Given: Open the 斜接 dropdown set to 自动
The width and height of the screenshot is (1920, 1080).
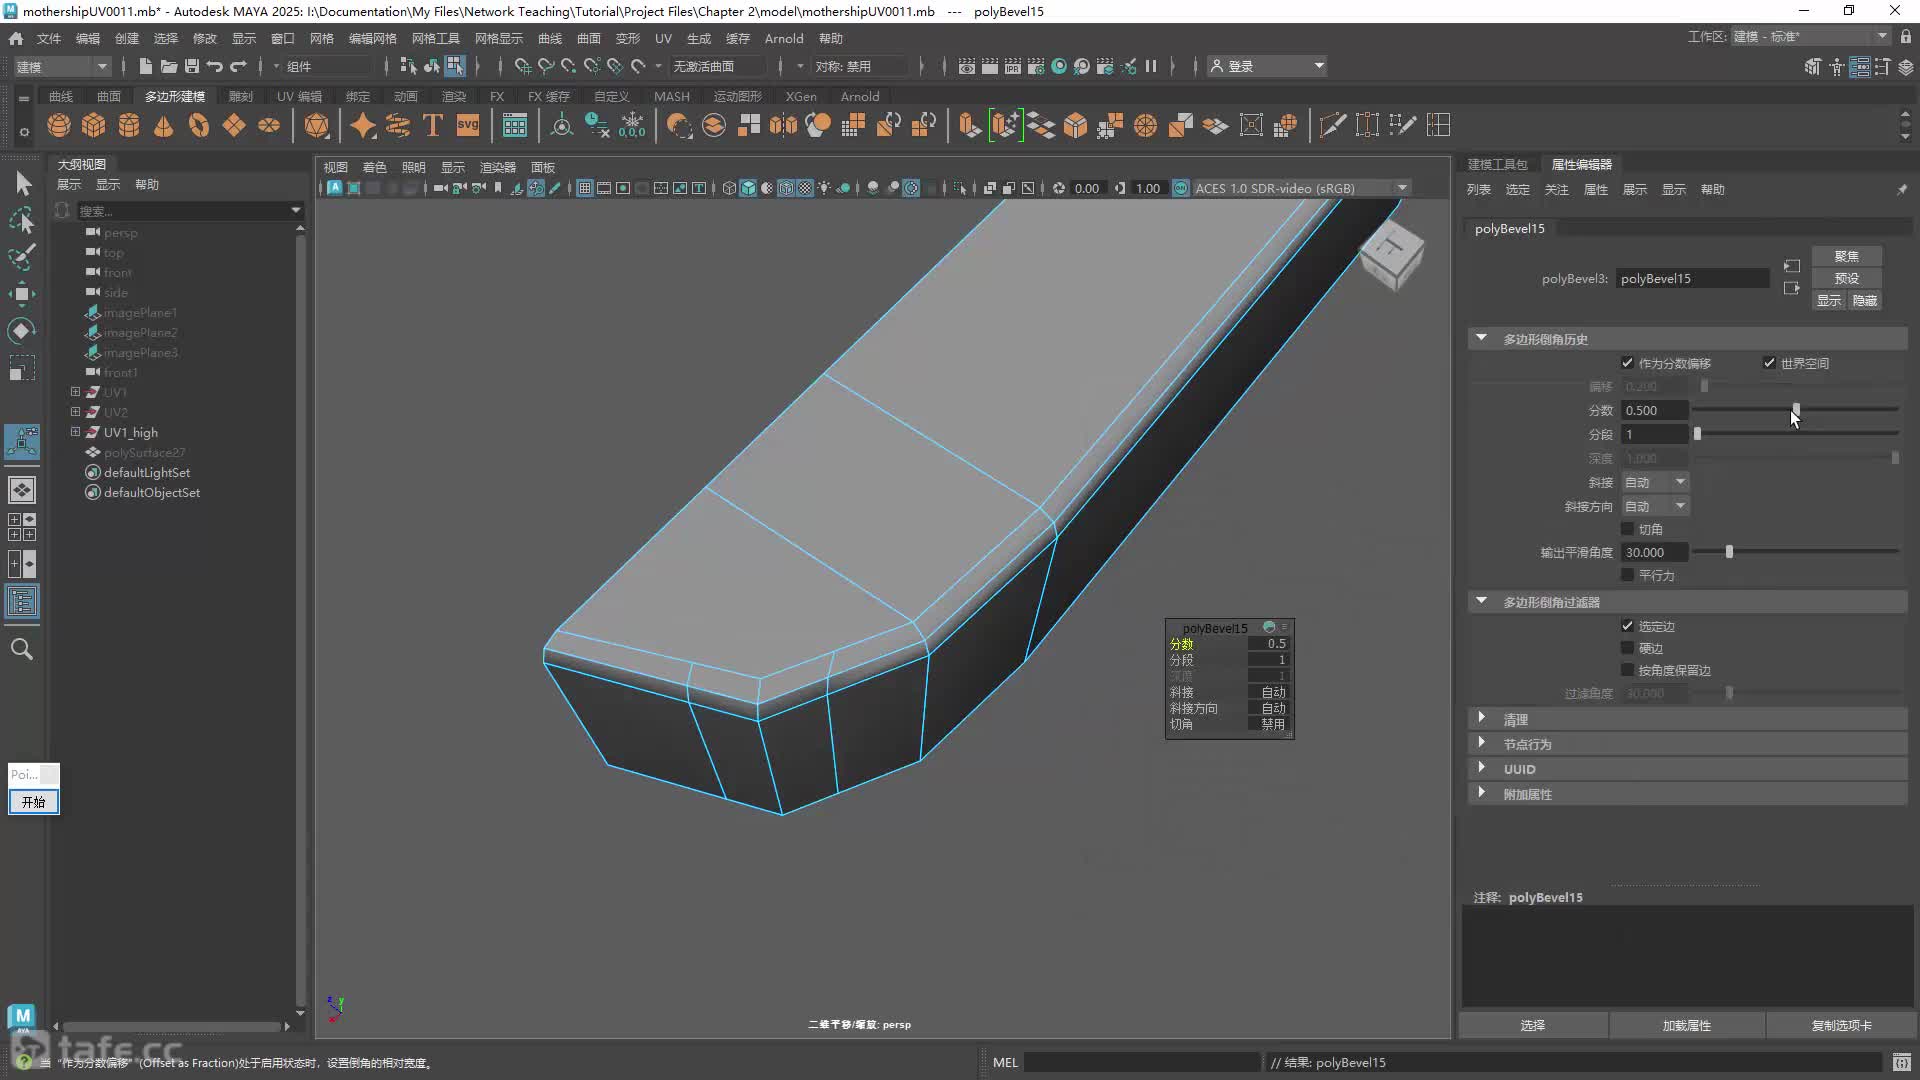Looking at the screenshot, I should pyautogui.click(x=1655, y=482).
